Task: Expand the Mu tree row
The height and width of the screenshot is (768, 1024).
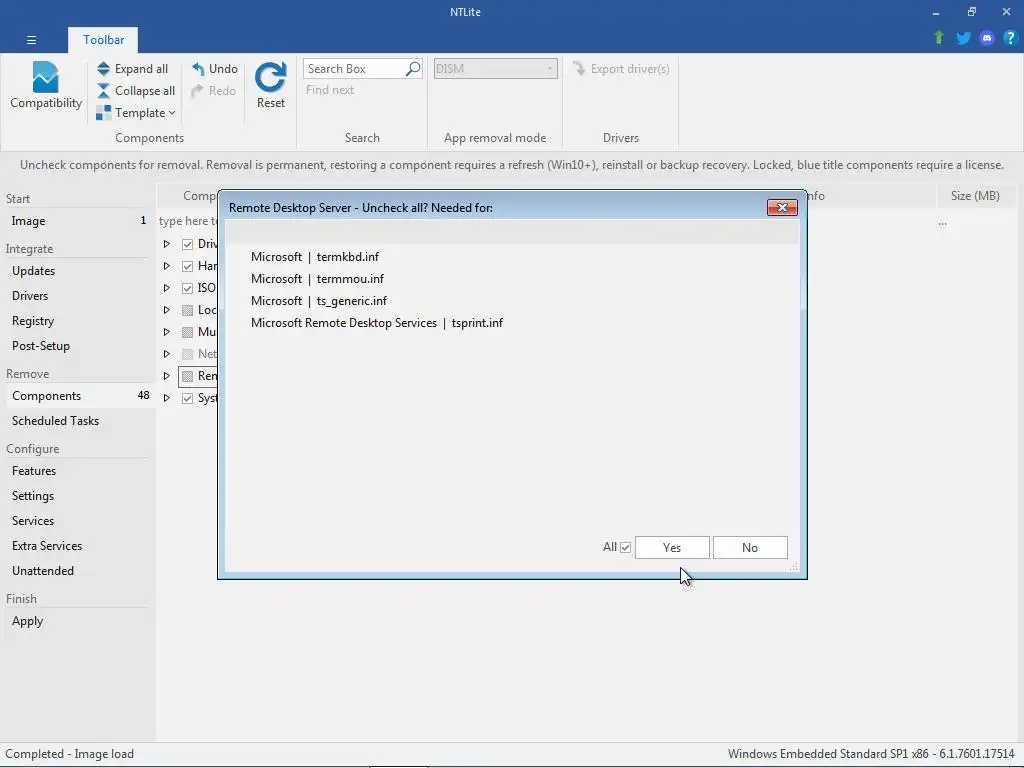Action: [x=167, y=332]
